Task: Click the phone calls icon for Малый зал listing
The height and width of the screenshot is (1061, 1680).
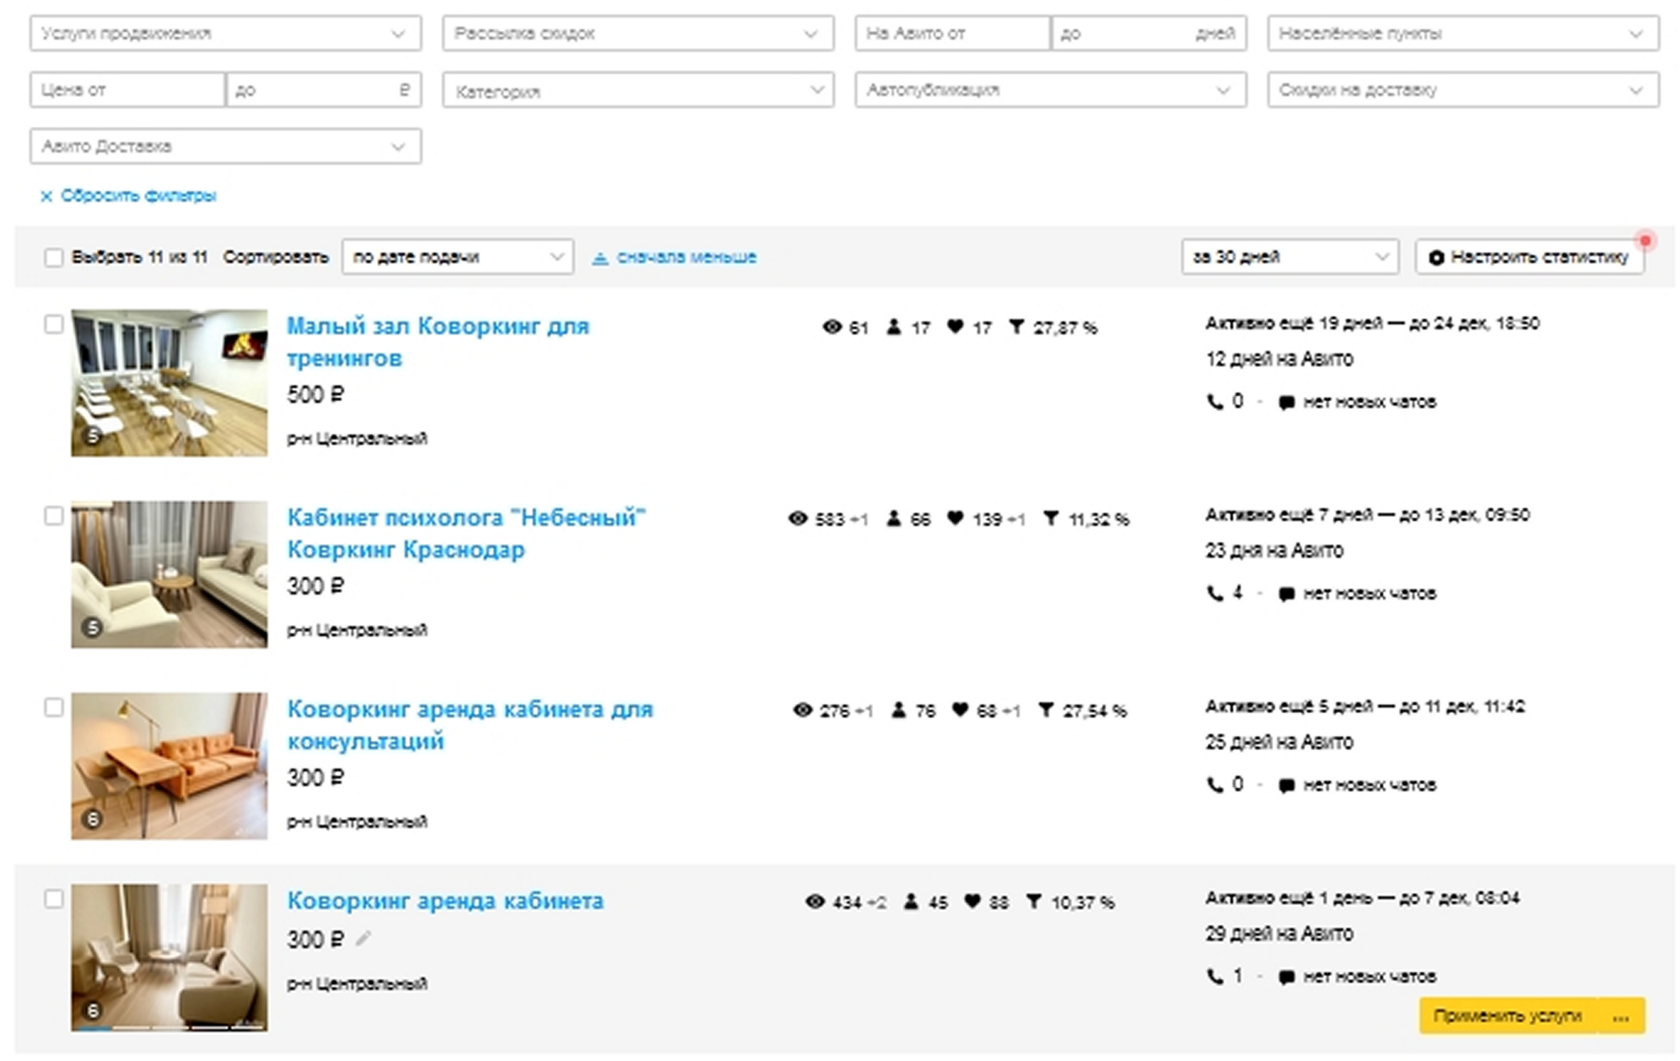Action: (x=1215, y=402)
